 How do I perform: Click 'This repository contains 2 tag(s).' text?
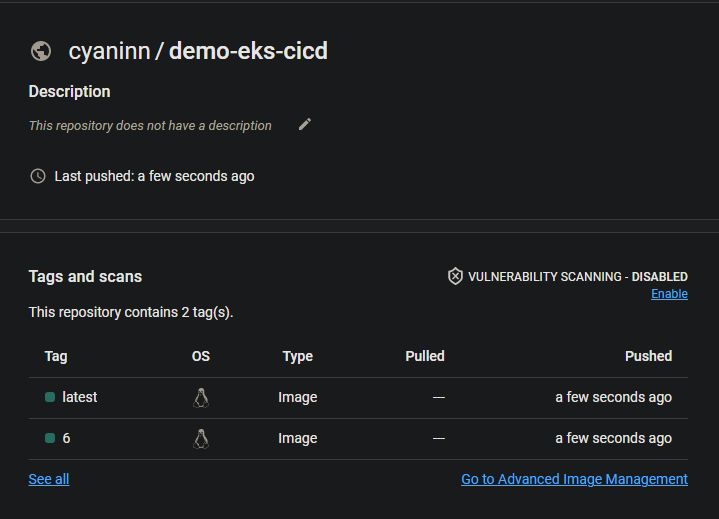coord(131,312)
